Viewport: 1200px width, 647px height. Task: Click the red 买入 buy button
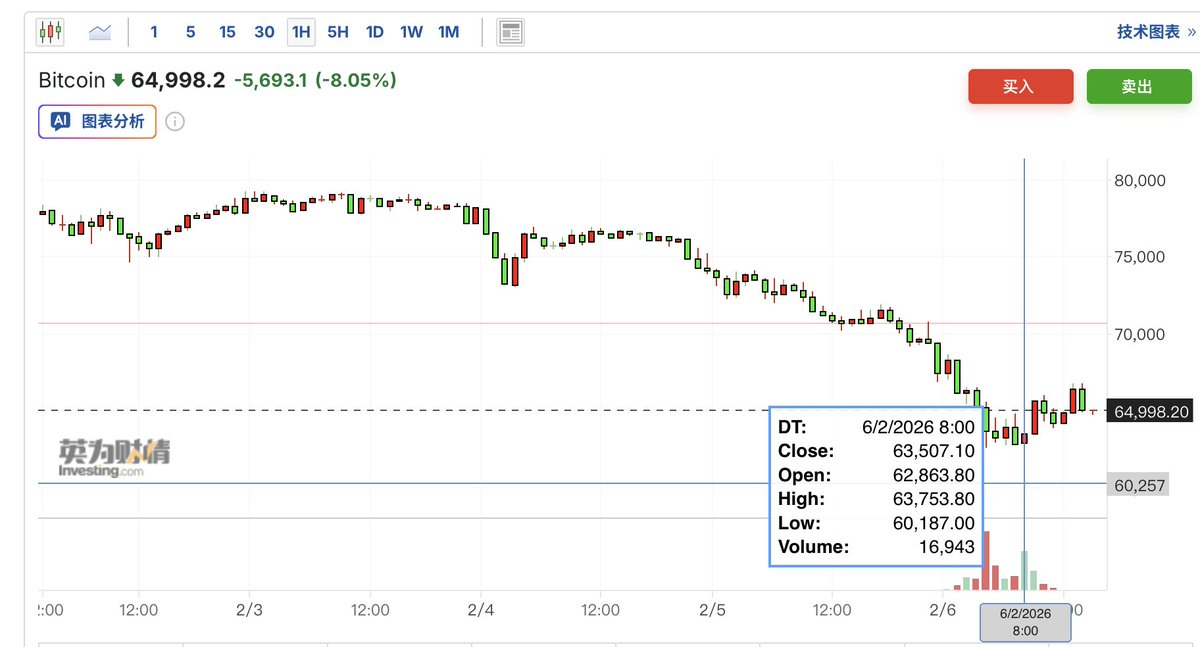pyautogui.click(x=1020, y=87)
